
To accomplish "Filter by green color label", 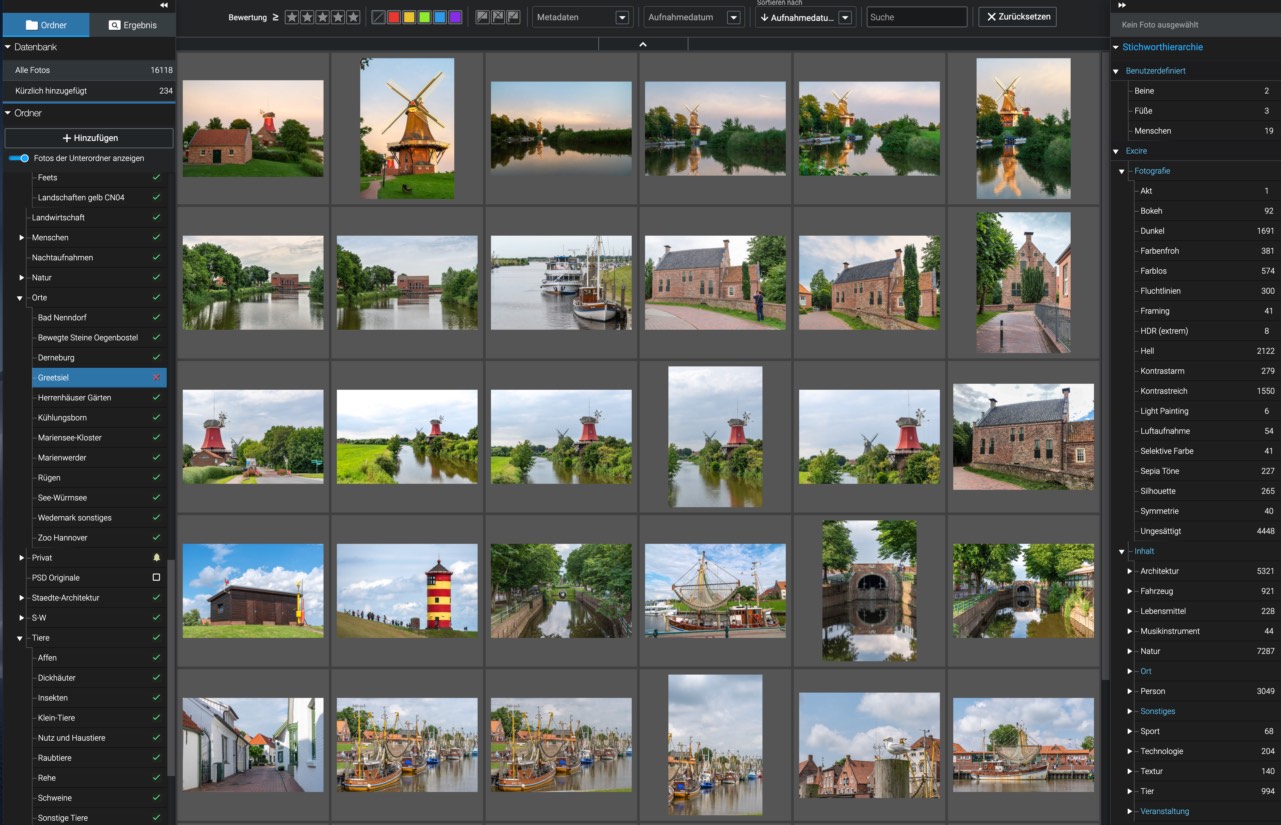I will point(424,17).
